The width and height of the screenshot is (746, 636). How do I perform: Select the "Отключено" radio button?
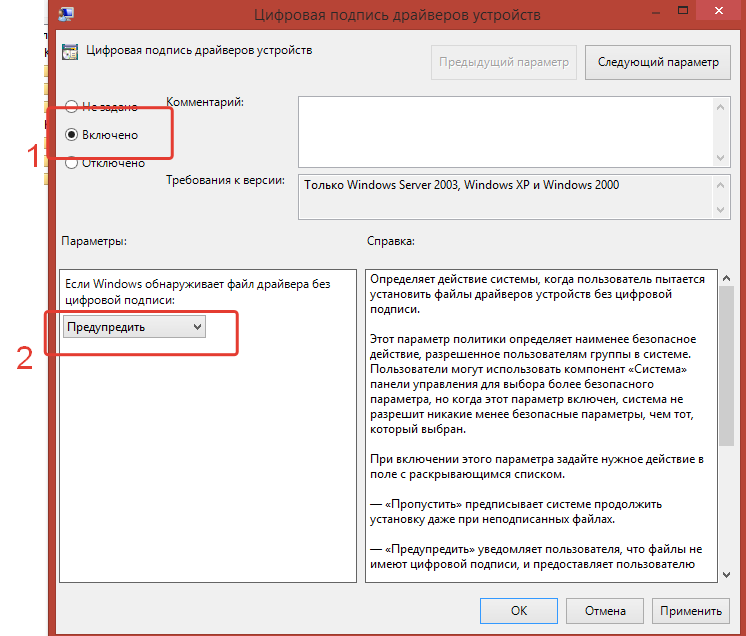(72, 163)
